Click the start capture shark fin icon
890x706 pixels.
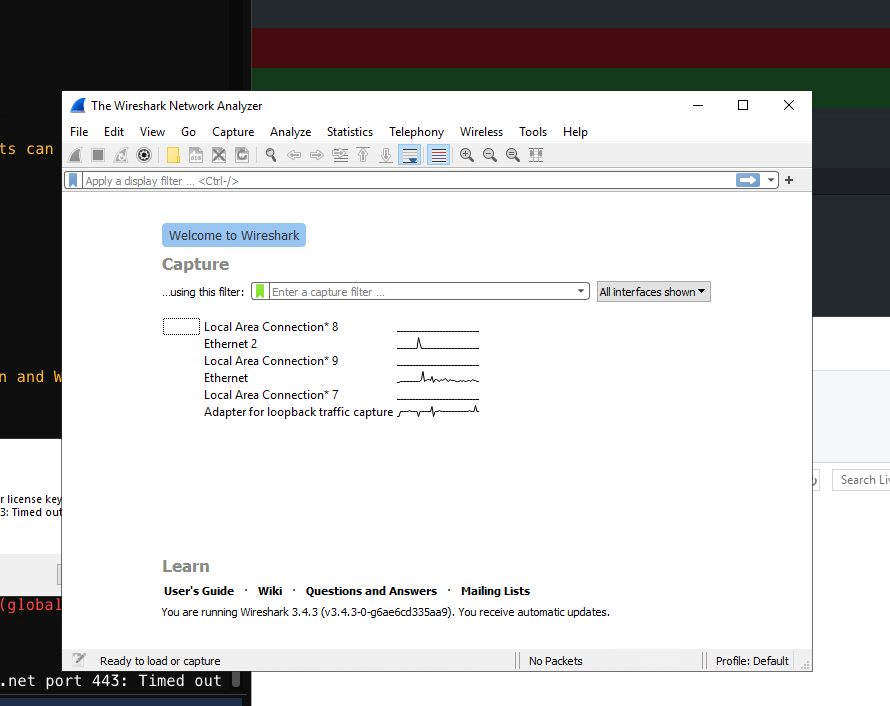[75, 155]
